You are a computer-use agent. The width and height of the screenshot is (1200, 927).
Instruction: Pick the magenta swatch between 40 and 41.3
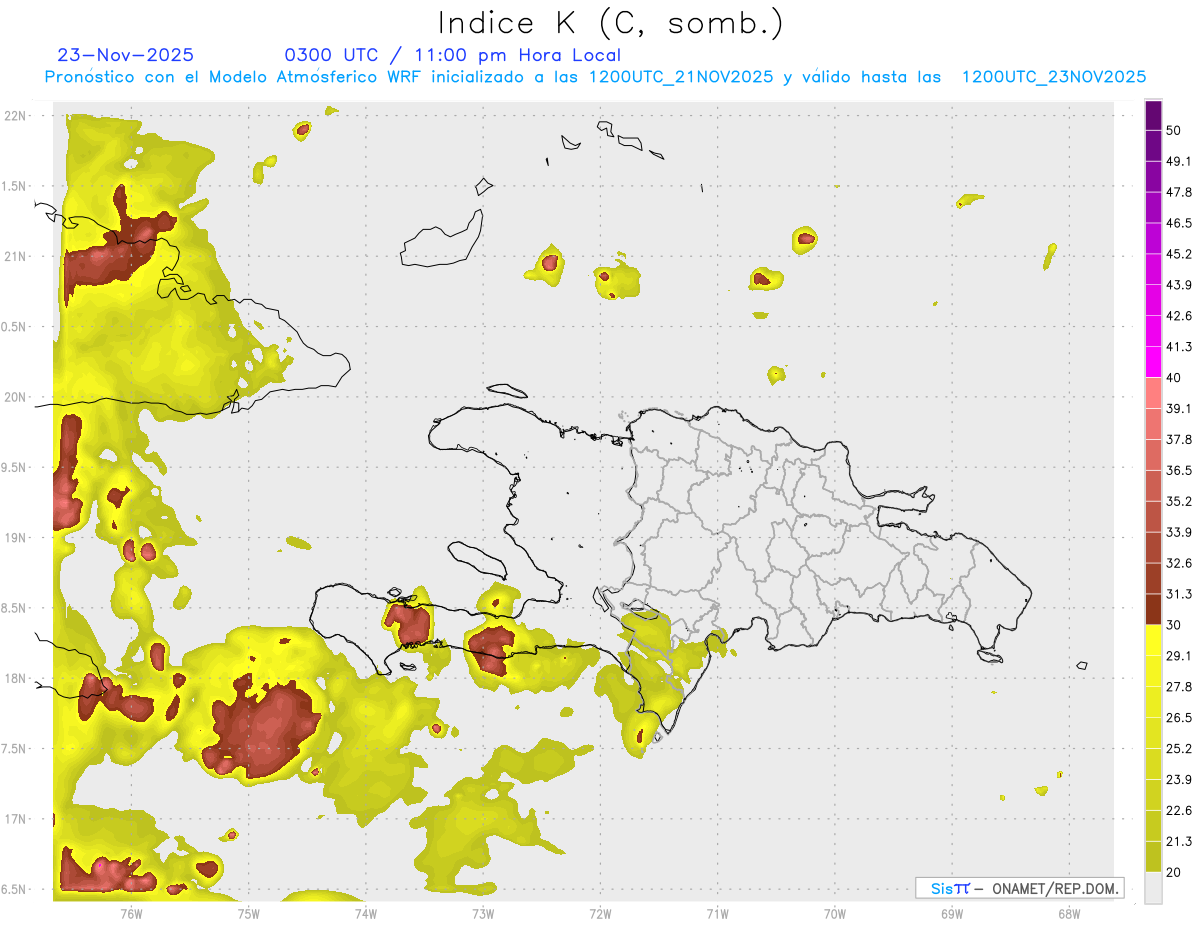1153,362
